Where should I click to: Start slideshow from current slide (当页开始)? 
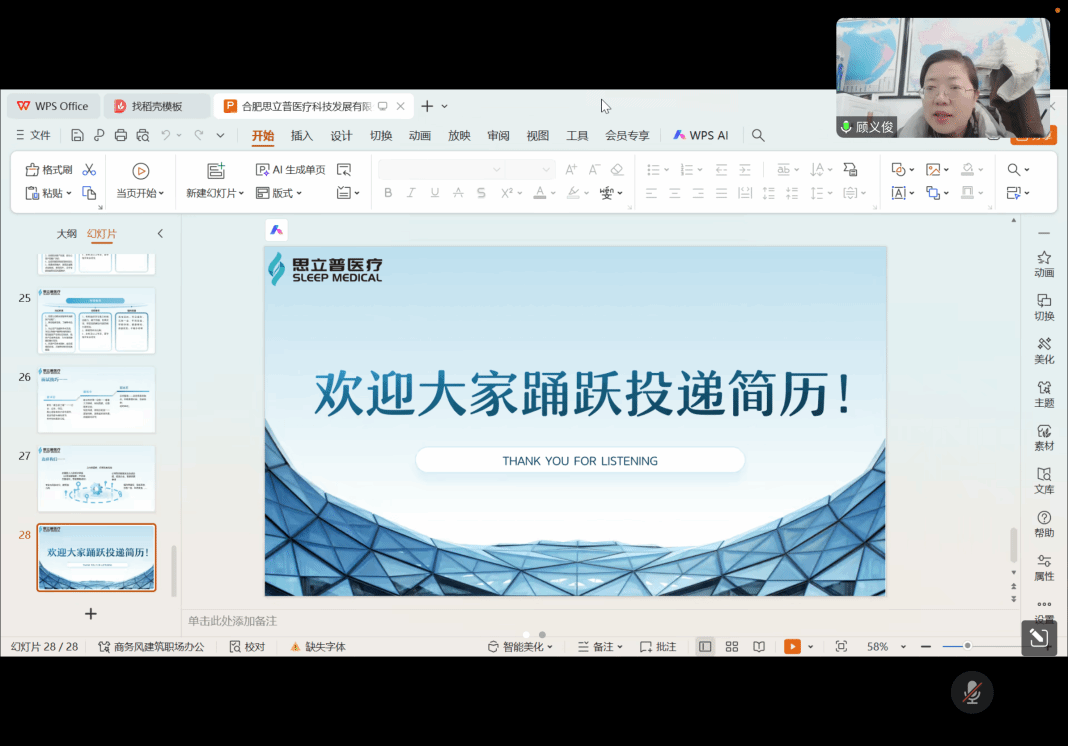[141, 172]
